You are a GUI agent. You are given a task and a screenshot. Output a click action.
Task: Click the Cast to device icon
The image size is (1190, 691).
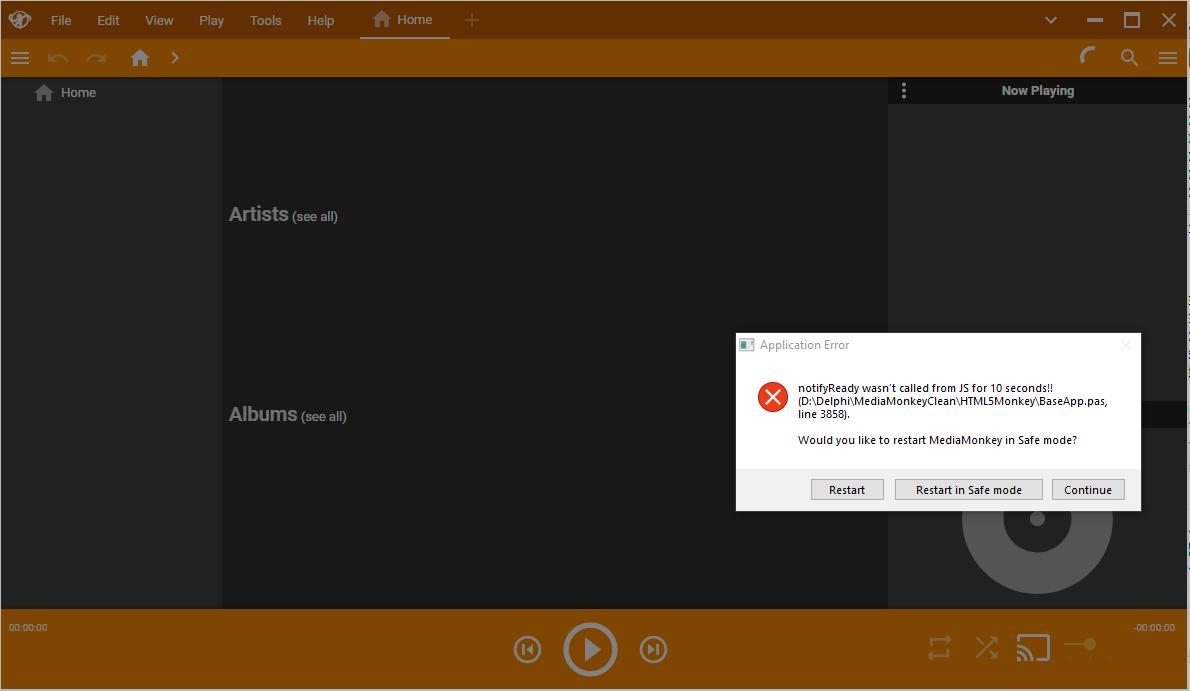point(1033,648)
